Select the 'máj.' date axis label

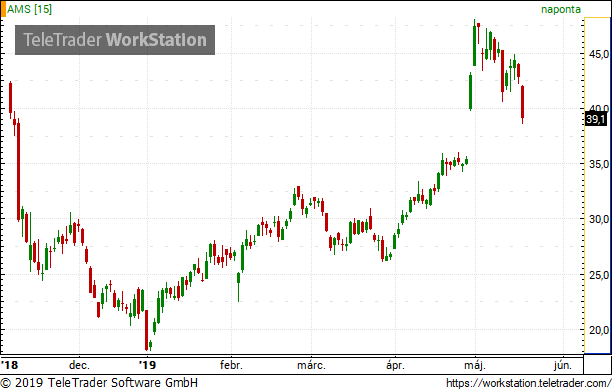click(x=475, y=365)
